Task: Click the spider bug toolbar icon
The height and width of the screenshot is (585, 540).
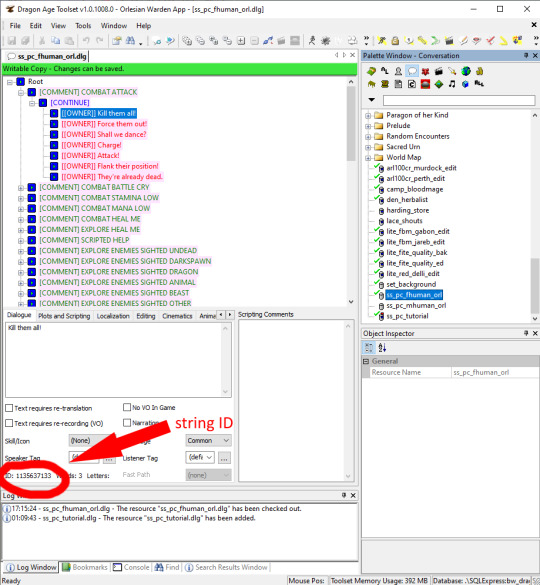Action: (x=325, y=41)
